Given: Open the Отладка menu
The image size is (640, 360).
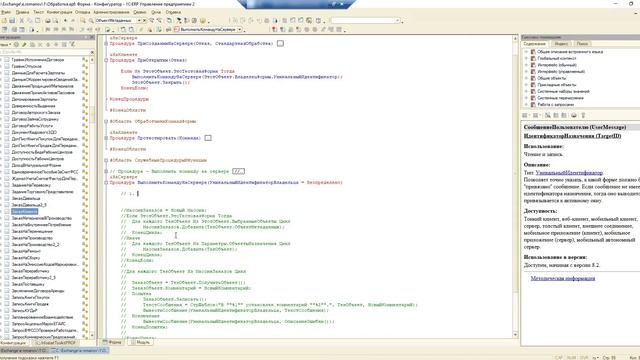Looking at the screenshot, I should (x=82, y=12).
